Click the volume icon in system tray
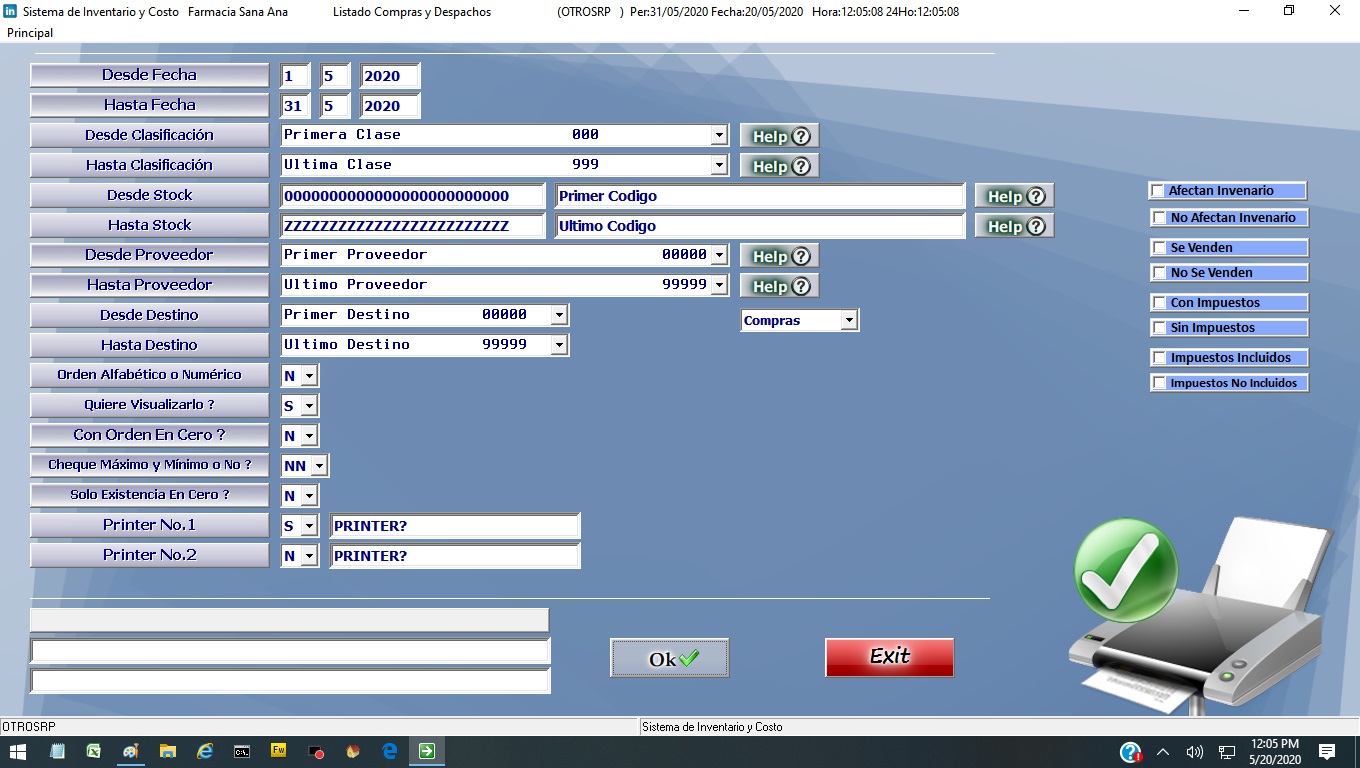 click(x=1194, y=752)
